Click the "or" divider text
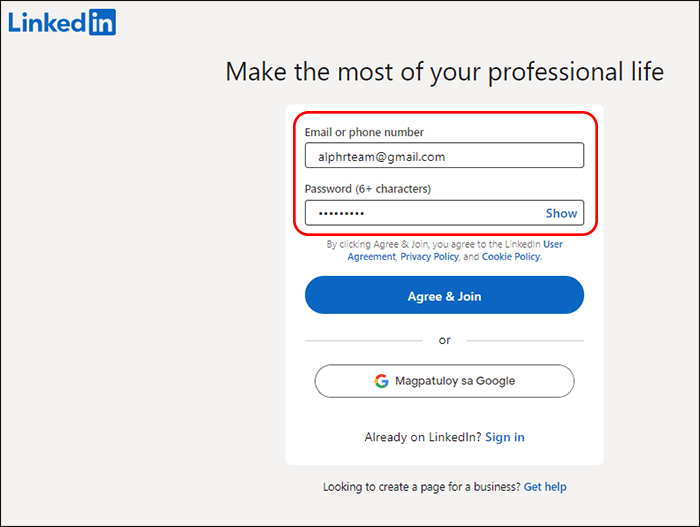 pyautogui.click(x=445, y=340)
